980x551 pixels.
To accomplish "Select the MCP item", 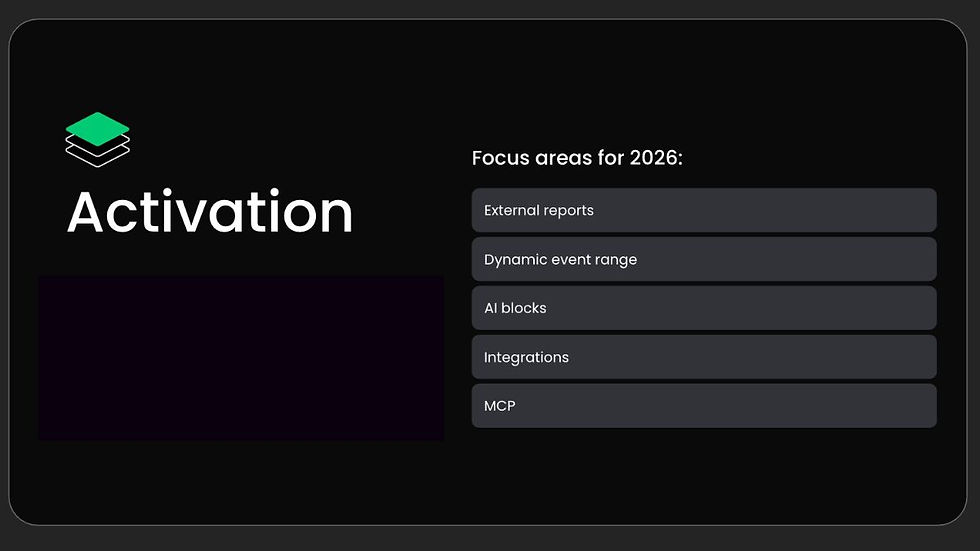I will coord(704,406).
